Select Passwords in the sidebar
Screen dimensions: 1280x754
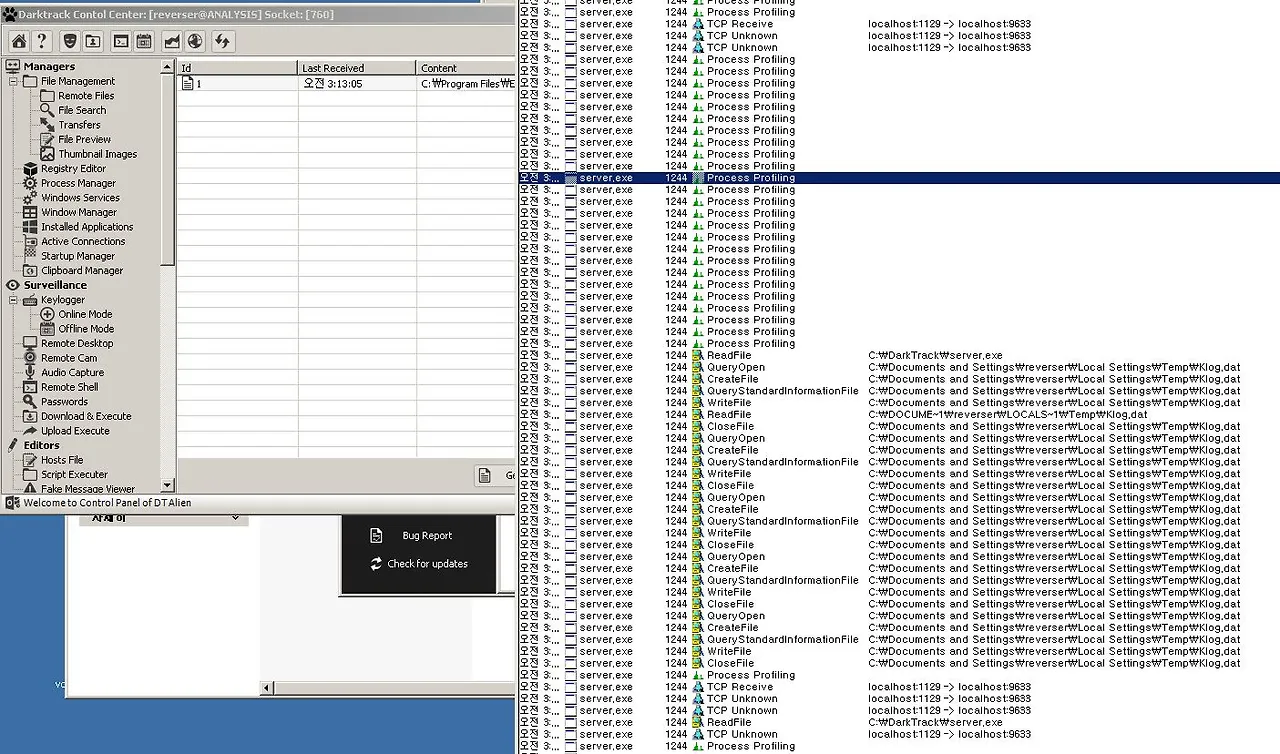(x=64, y=402)
